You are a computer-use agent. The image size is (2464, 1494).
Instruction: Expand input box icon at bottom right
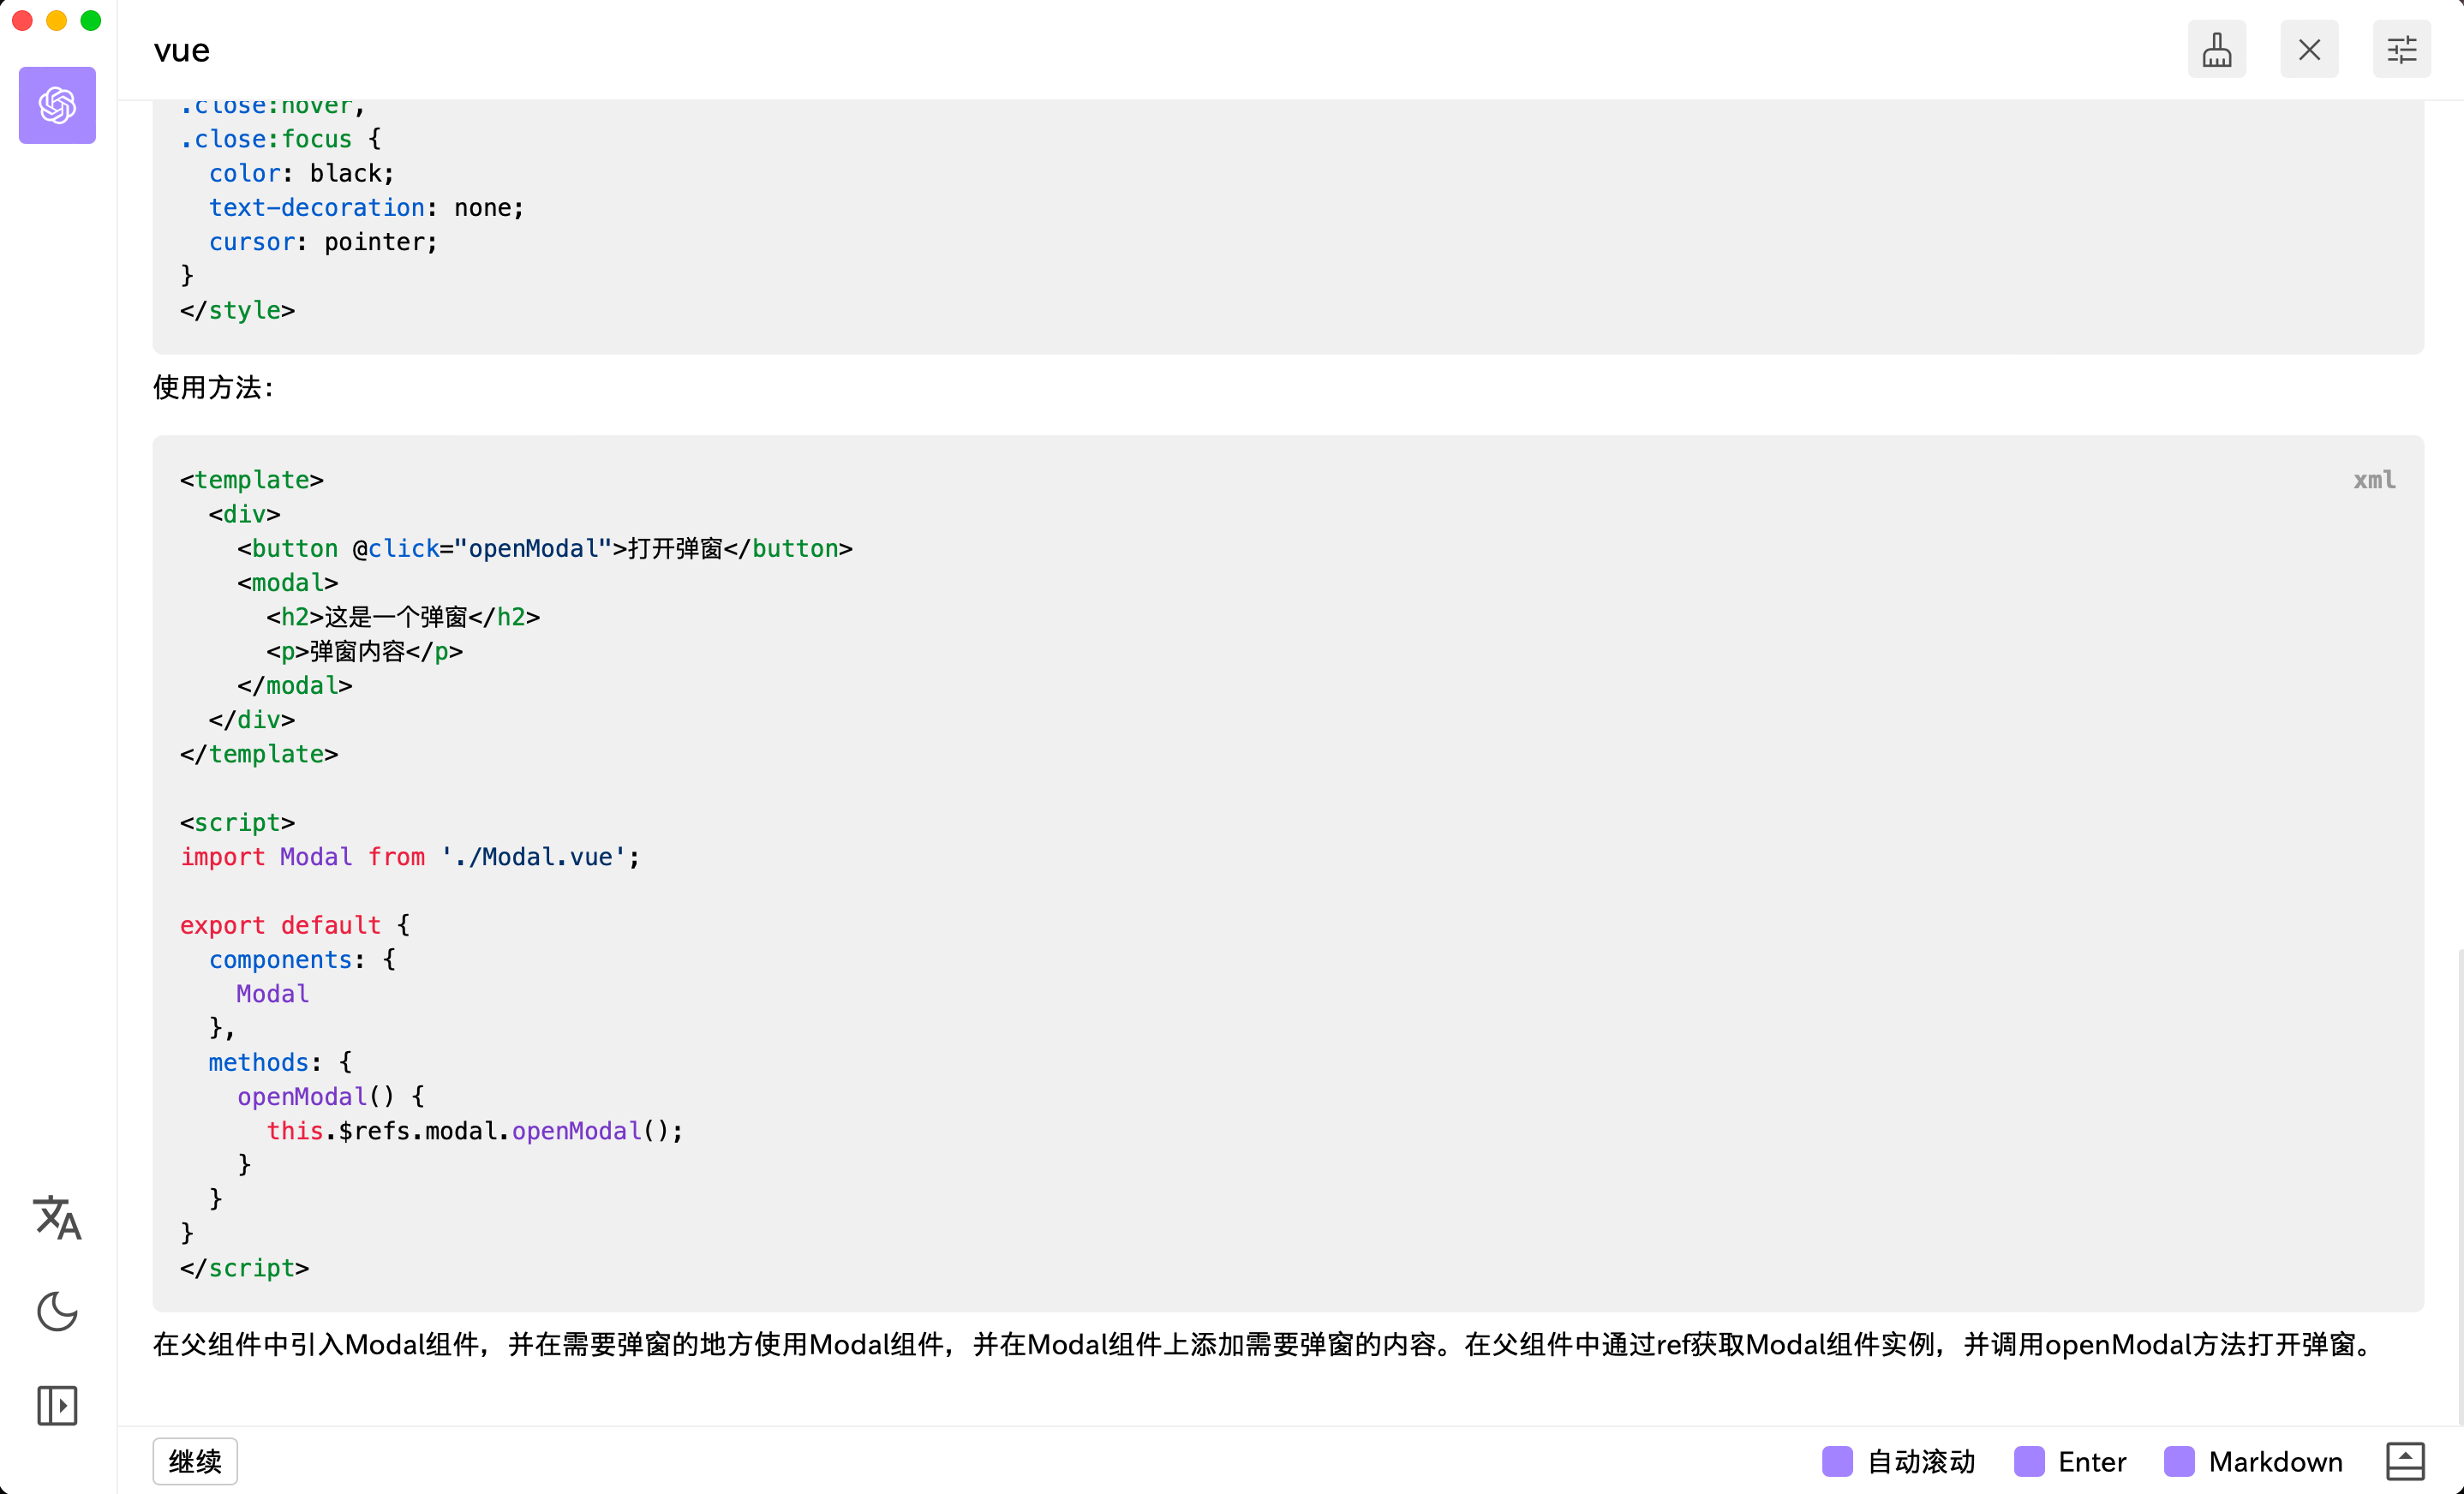click(x=2404, y=1461)
